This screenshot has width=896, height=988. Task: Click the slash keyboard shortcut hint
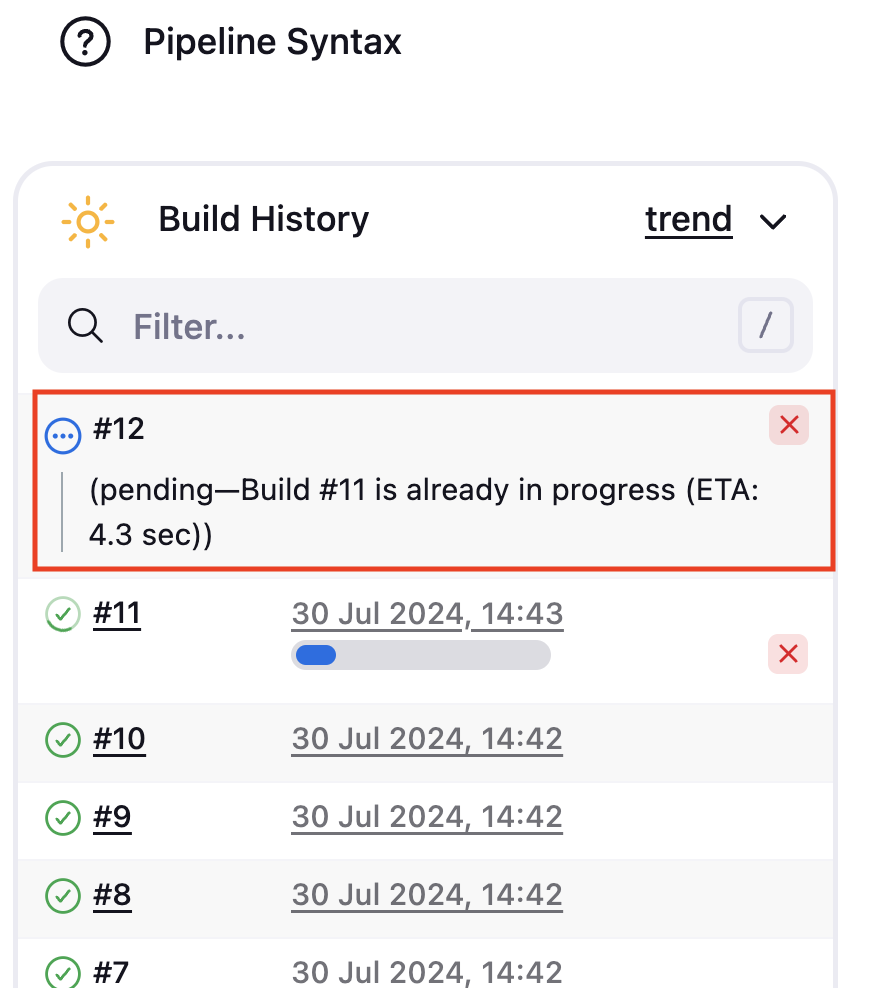coord(766,325)
